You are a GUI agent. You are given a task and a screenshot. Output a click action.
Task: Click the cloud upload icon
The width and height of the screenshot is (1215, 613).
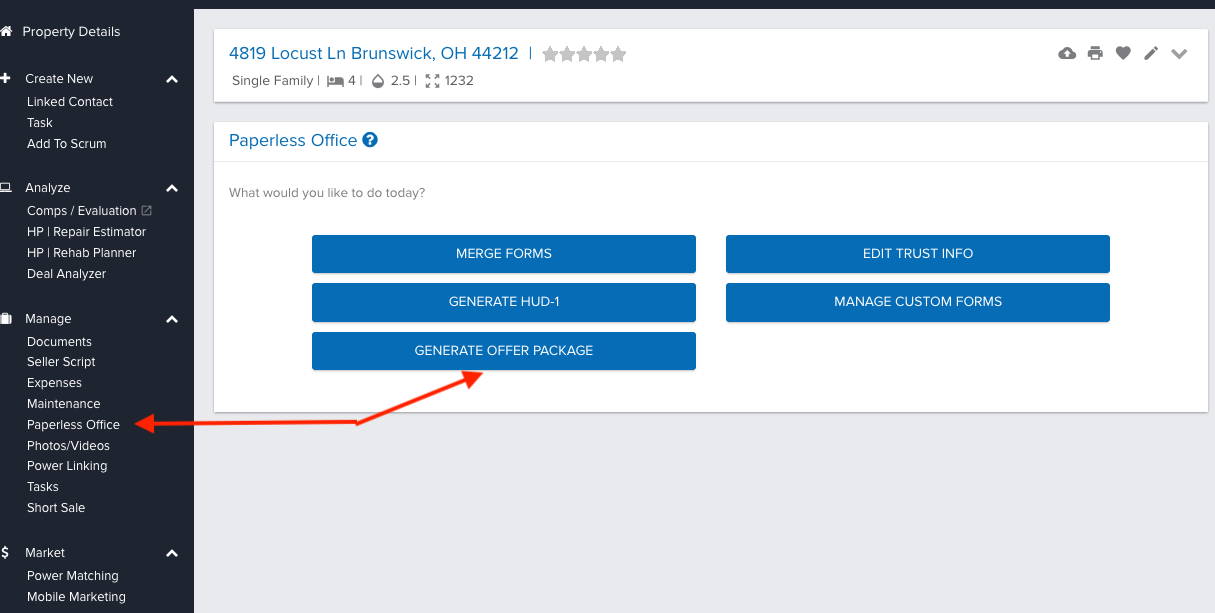[x=1067, y=54]
